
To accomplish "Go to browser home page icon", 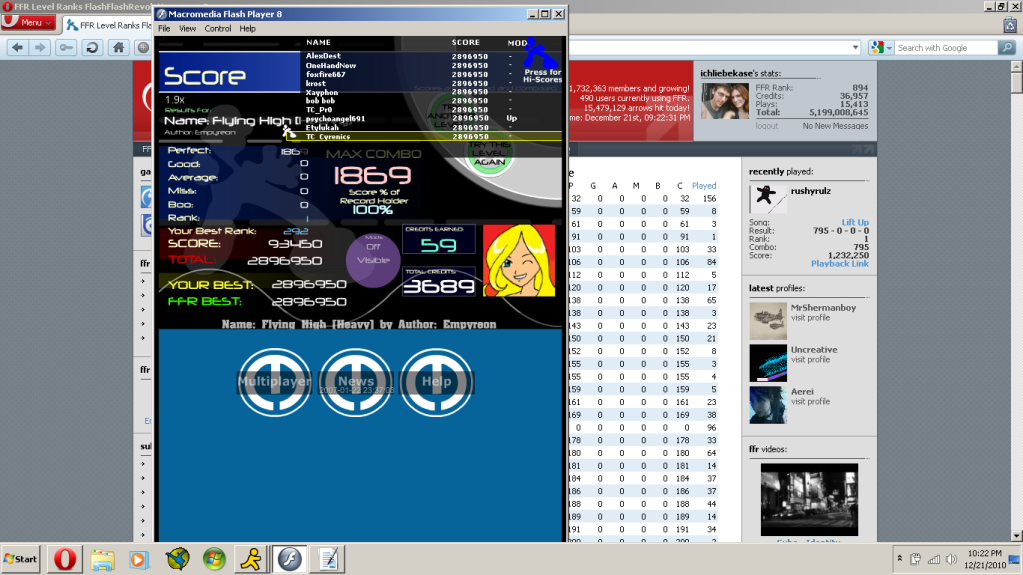I will click(118, 48).
